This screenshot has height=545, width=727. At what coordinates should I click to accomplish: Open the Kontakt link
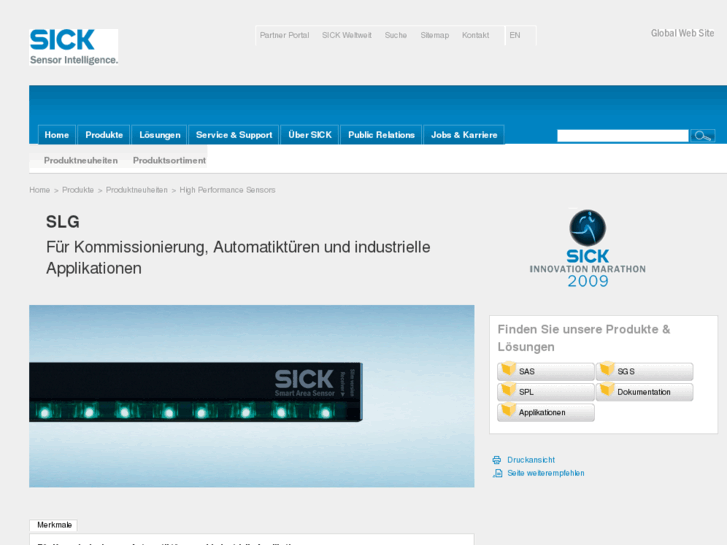tap(475, 35)
